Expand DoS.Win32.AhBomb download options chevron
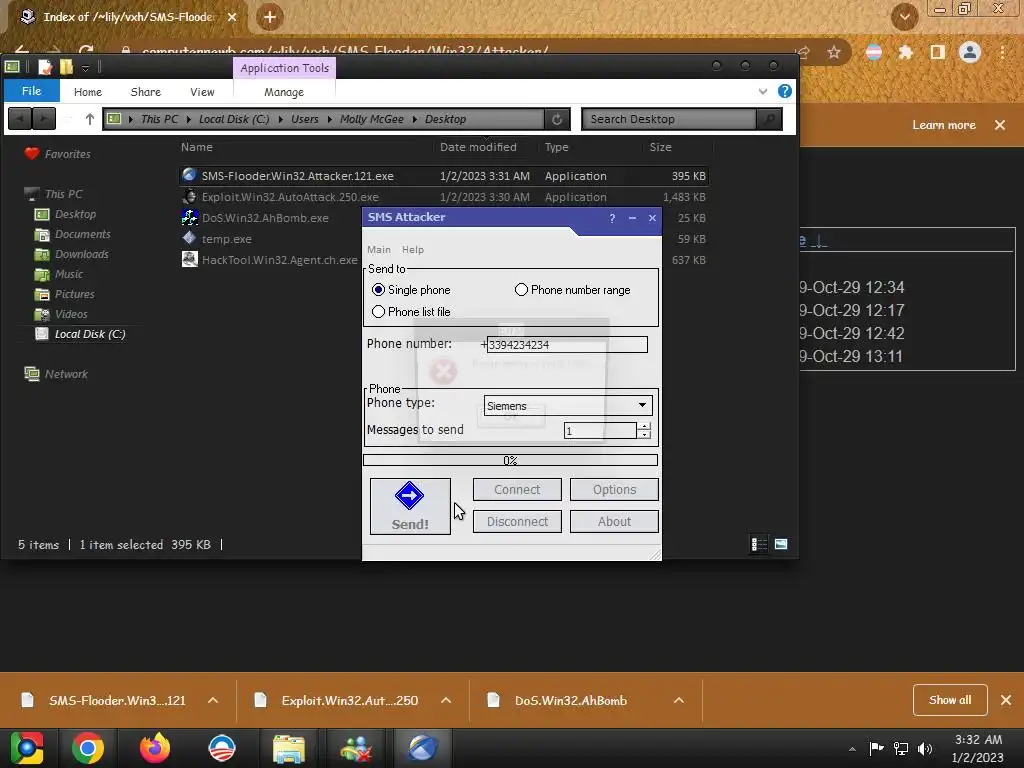 pyautogui.click(x=679, y=700)
